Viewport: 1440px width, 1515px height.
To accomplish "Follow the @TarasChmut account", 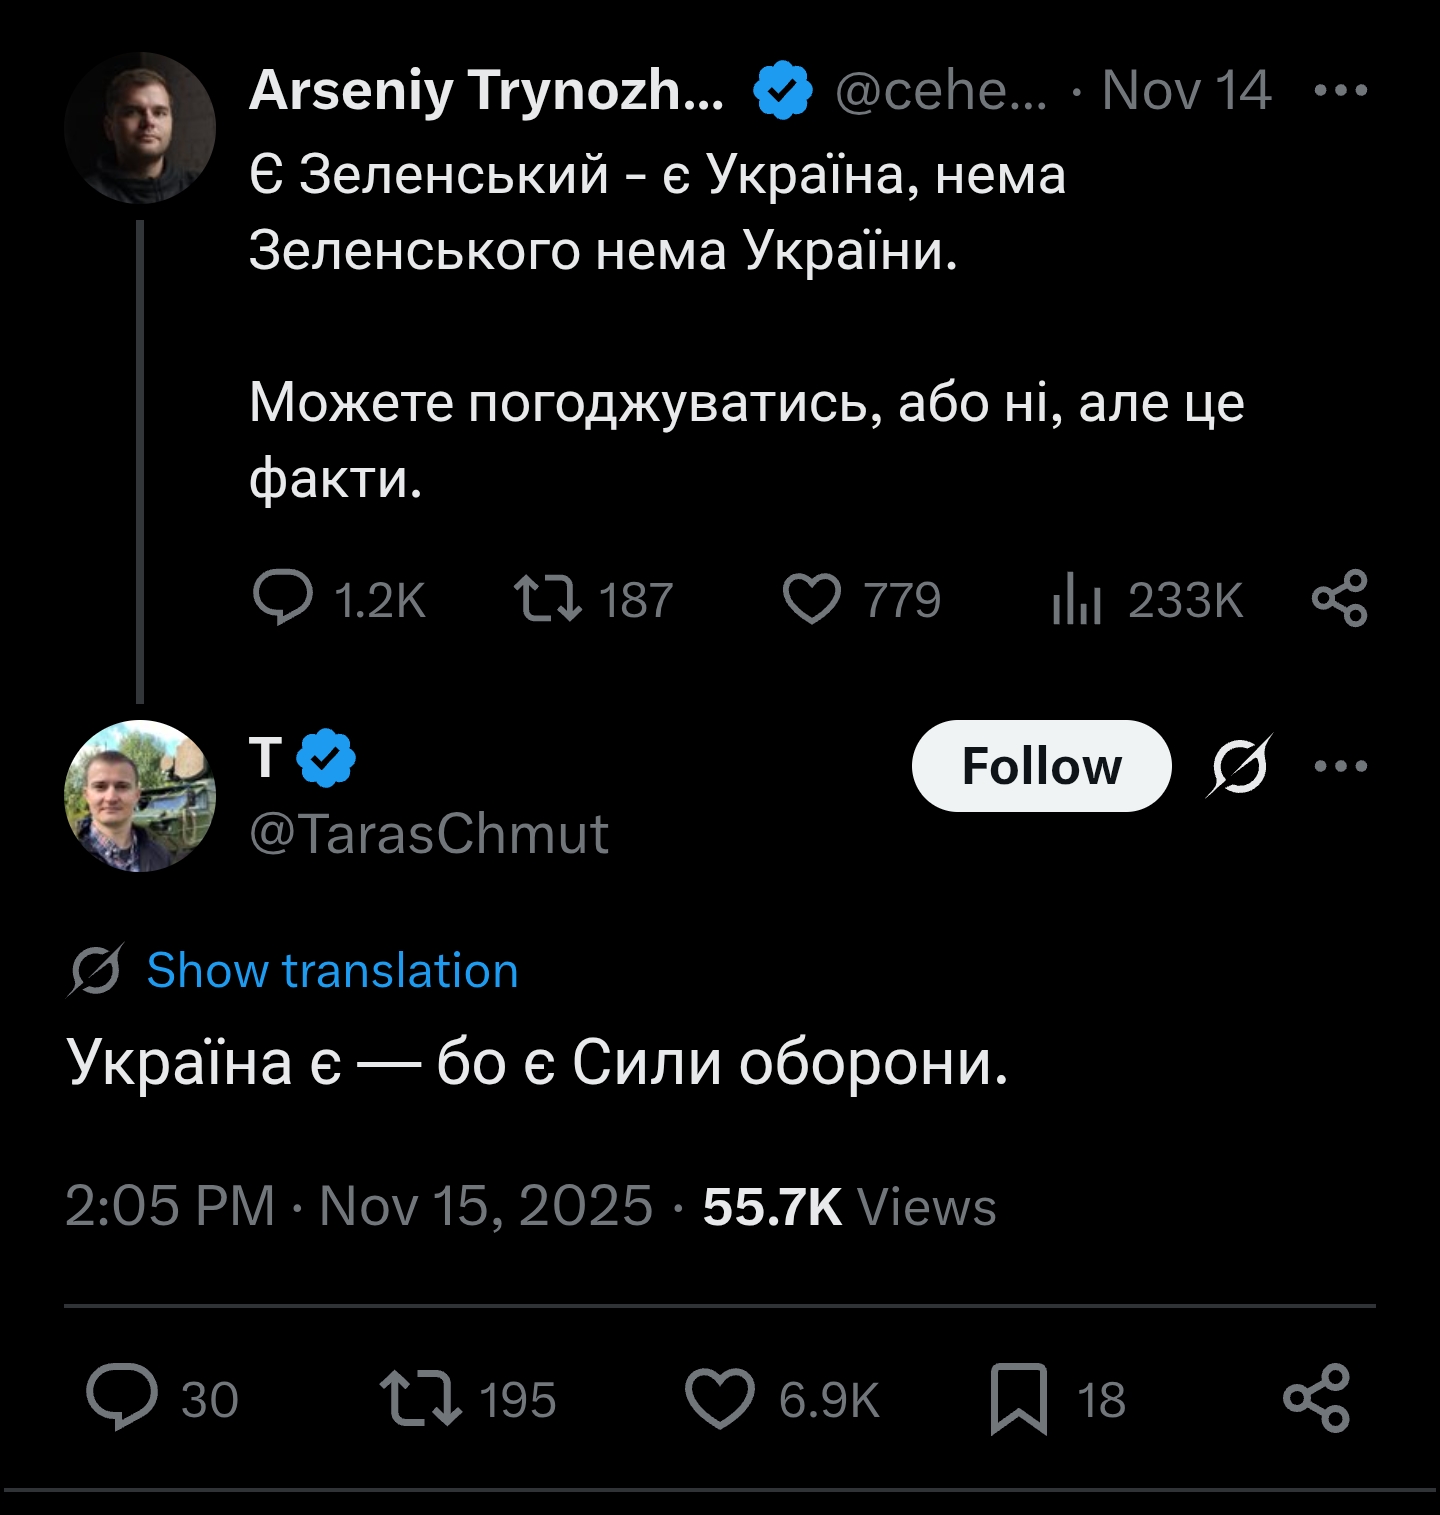I will click(1041, 766).
